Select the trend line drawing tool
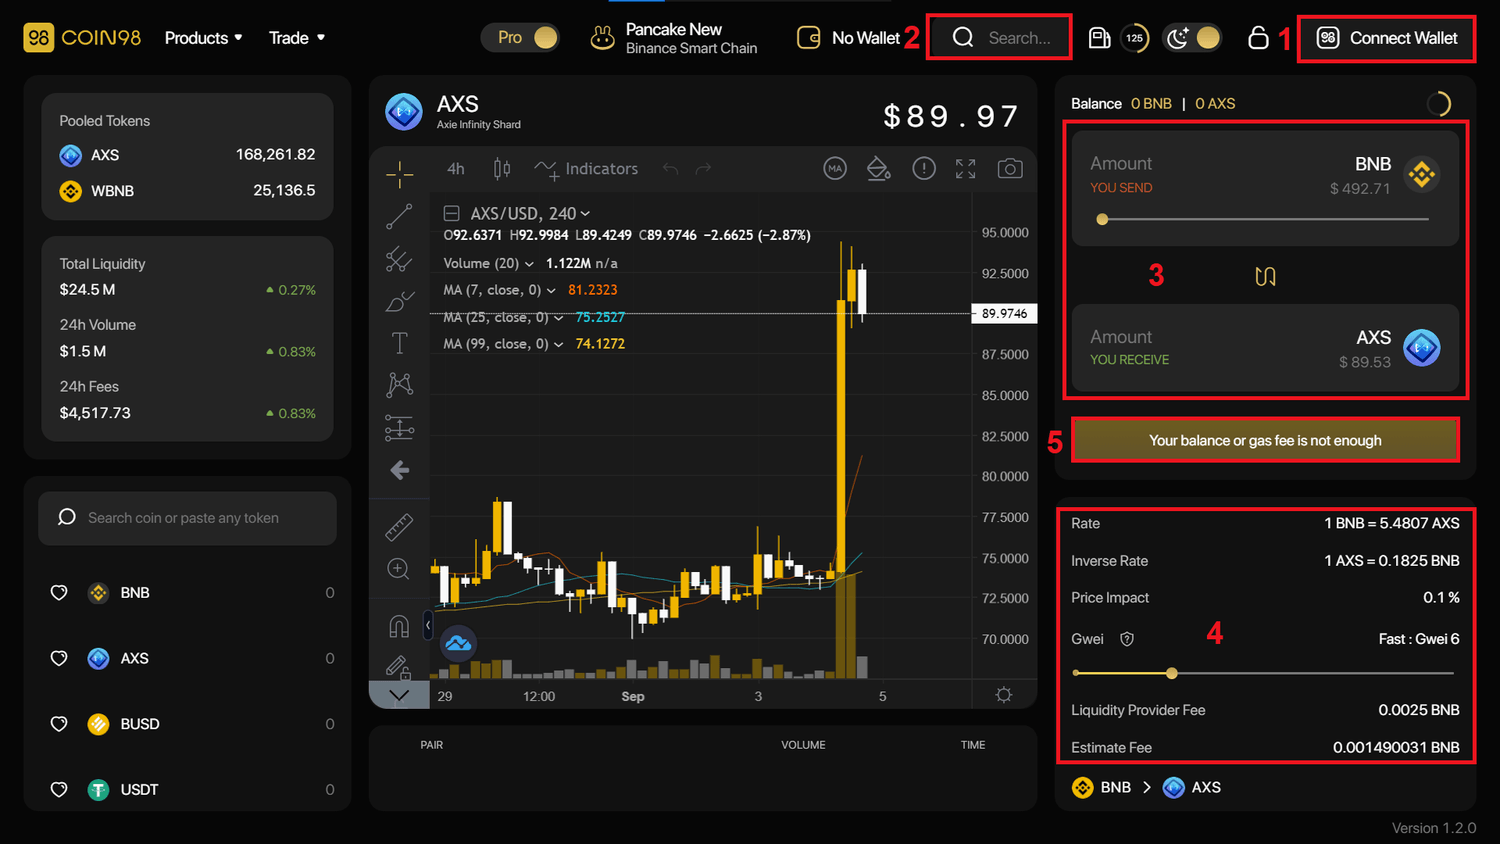 [x=399, y=216]
